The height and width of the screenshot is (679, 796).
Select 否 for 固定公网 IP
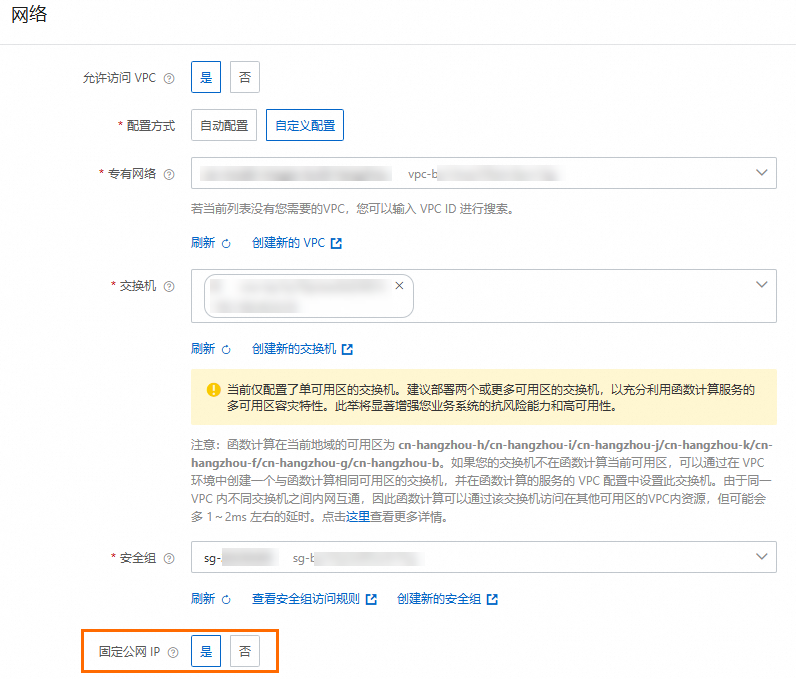tap(245, 651)
